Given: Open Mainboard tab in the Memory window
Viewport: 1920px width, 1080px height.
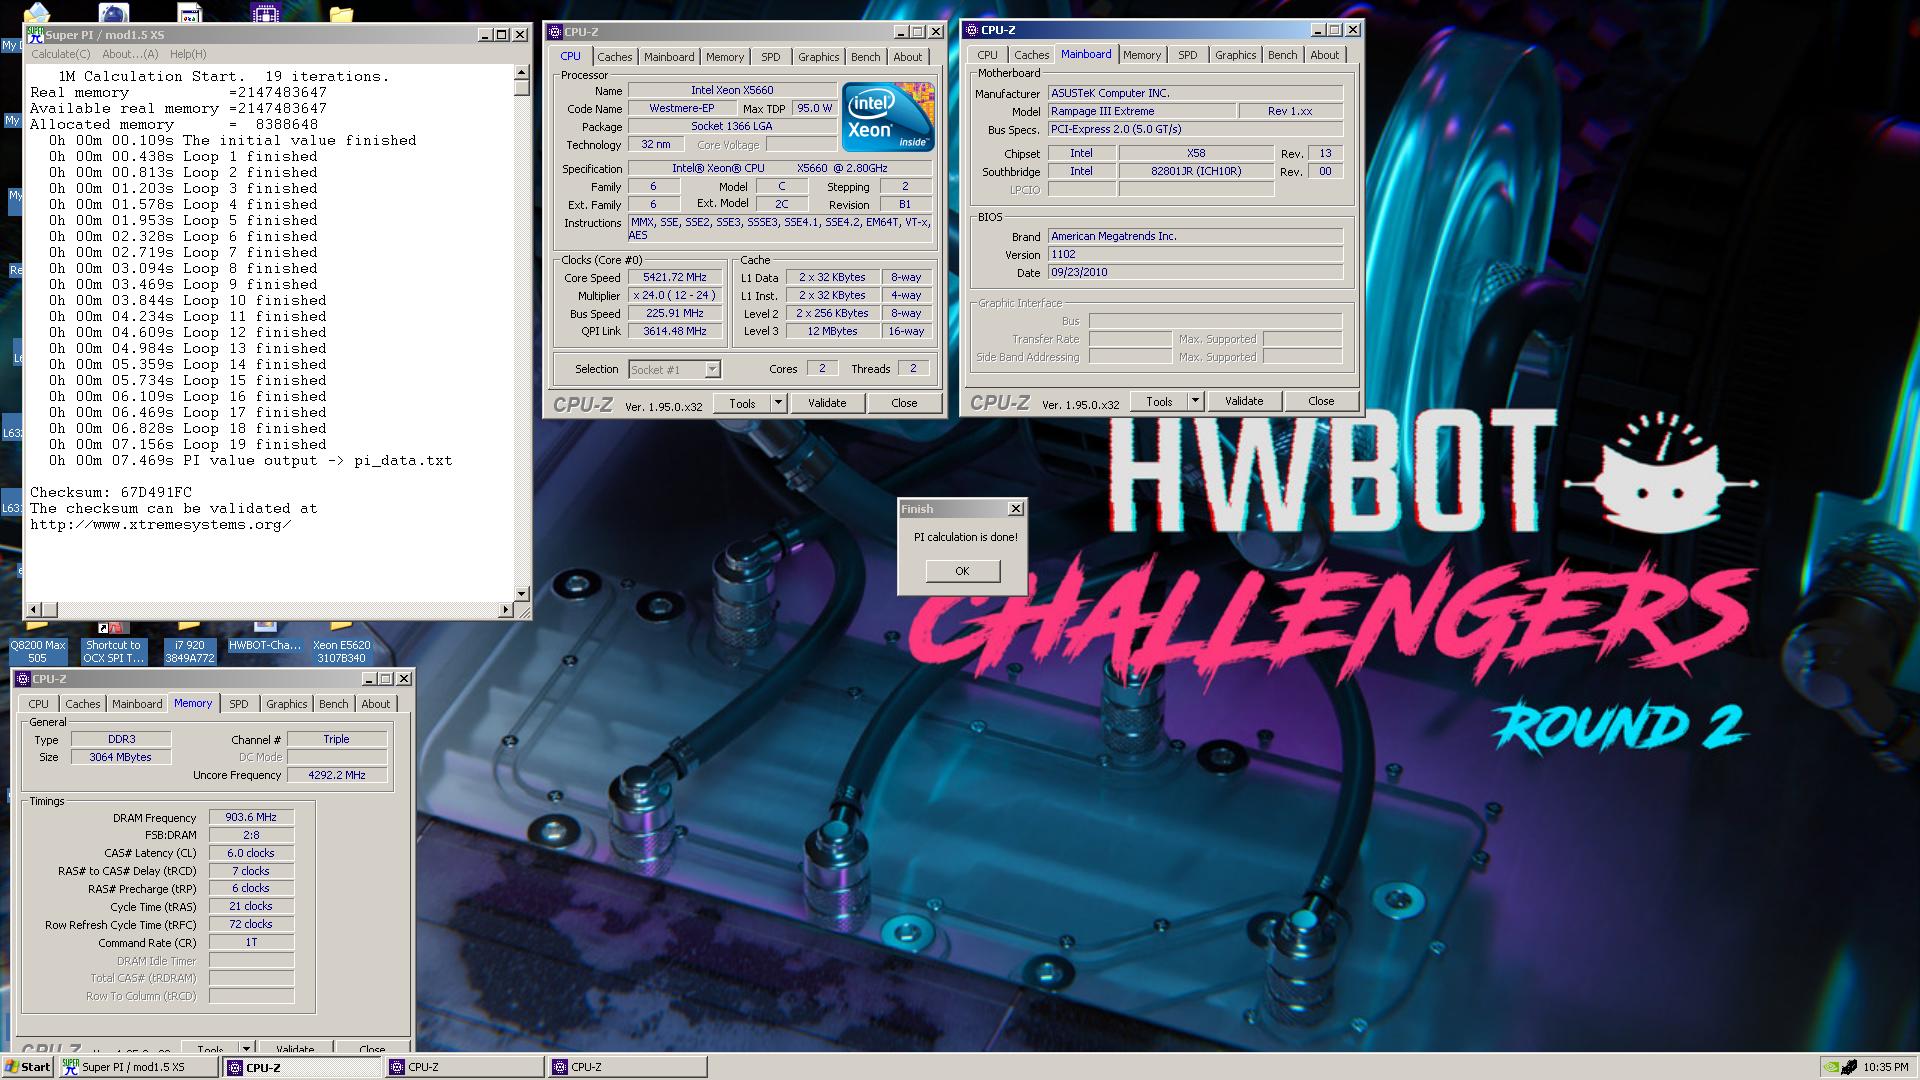Looking at the screenshot, I should 137,704.
